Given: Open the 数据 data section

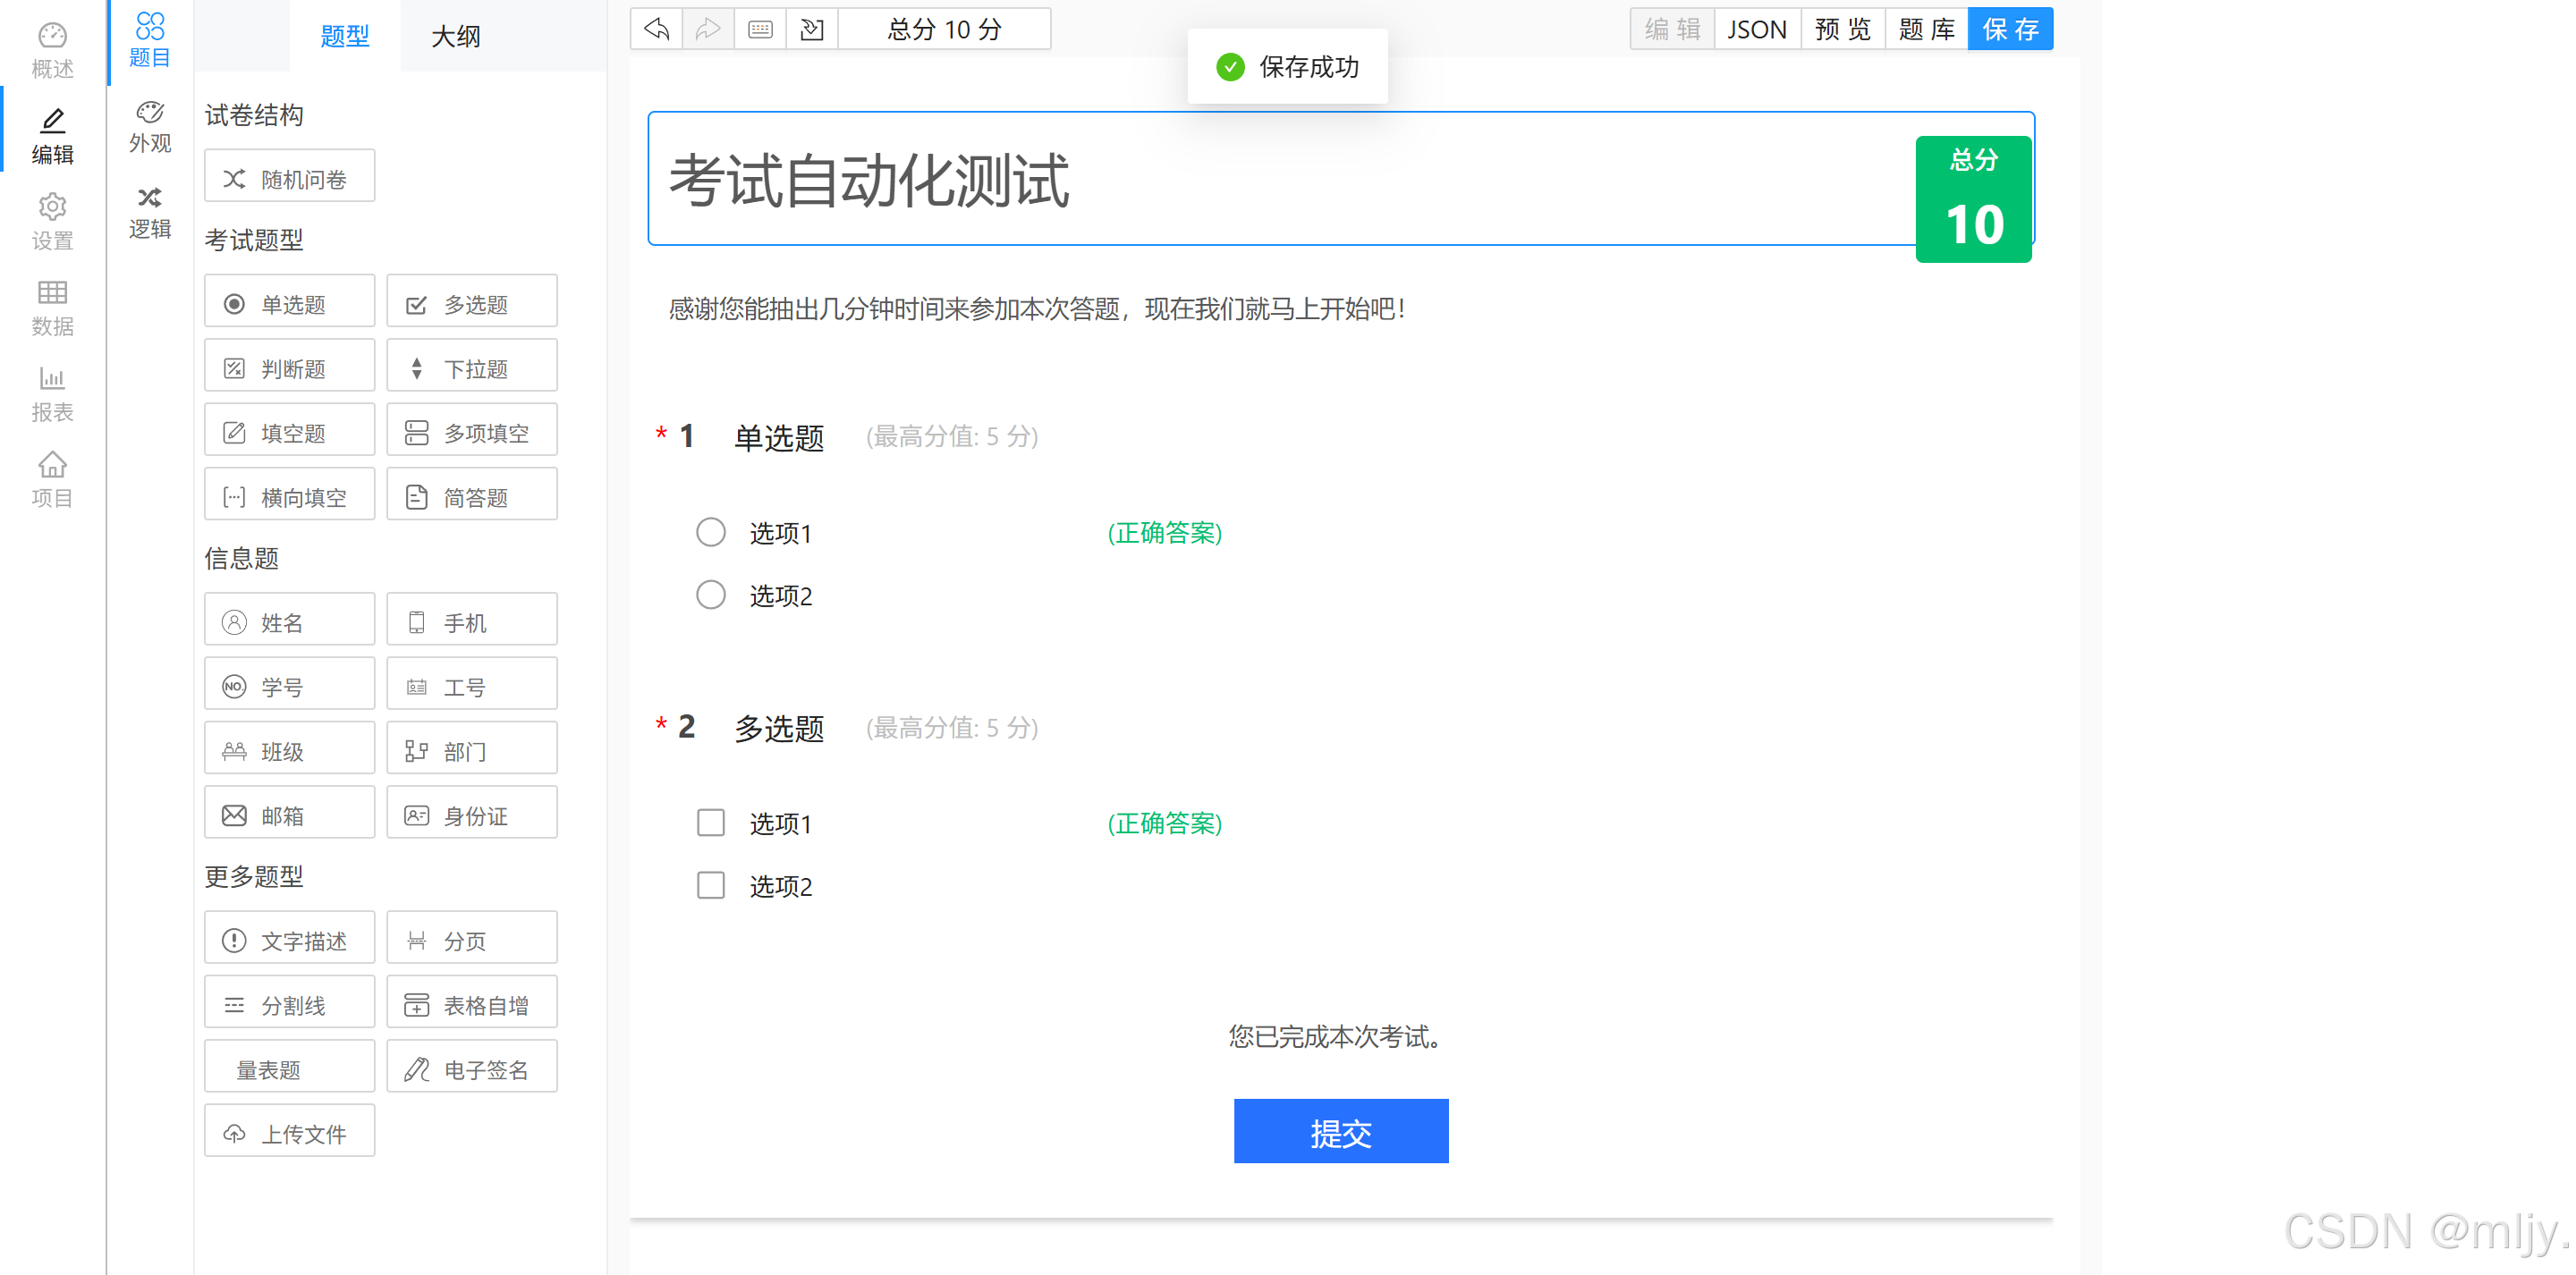Looking at the screenshot, I should 52,308.
